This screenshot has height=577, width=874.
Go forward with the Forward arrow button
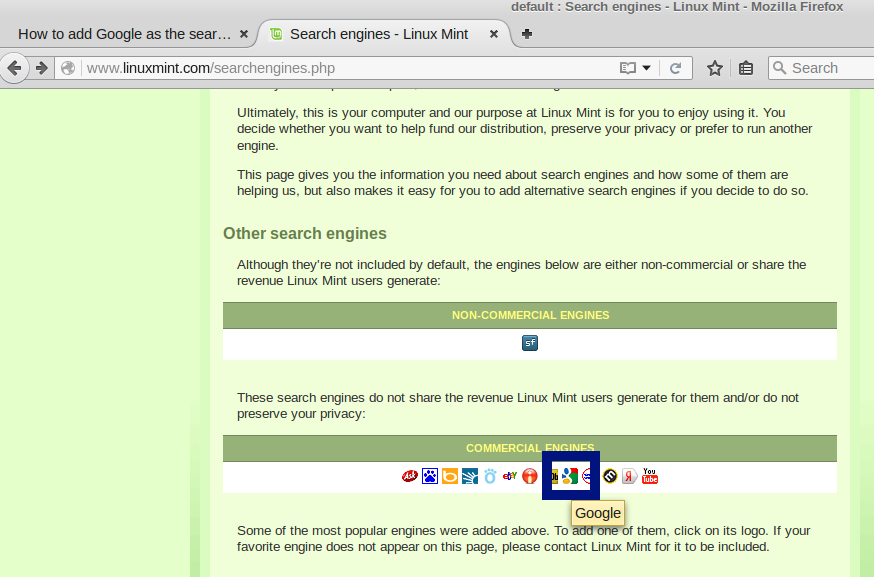(x=41, y=68)
